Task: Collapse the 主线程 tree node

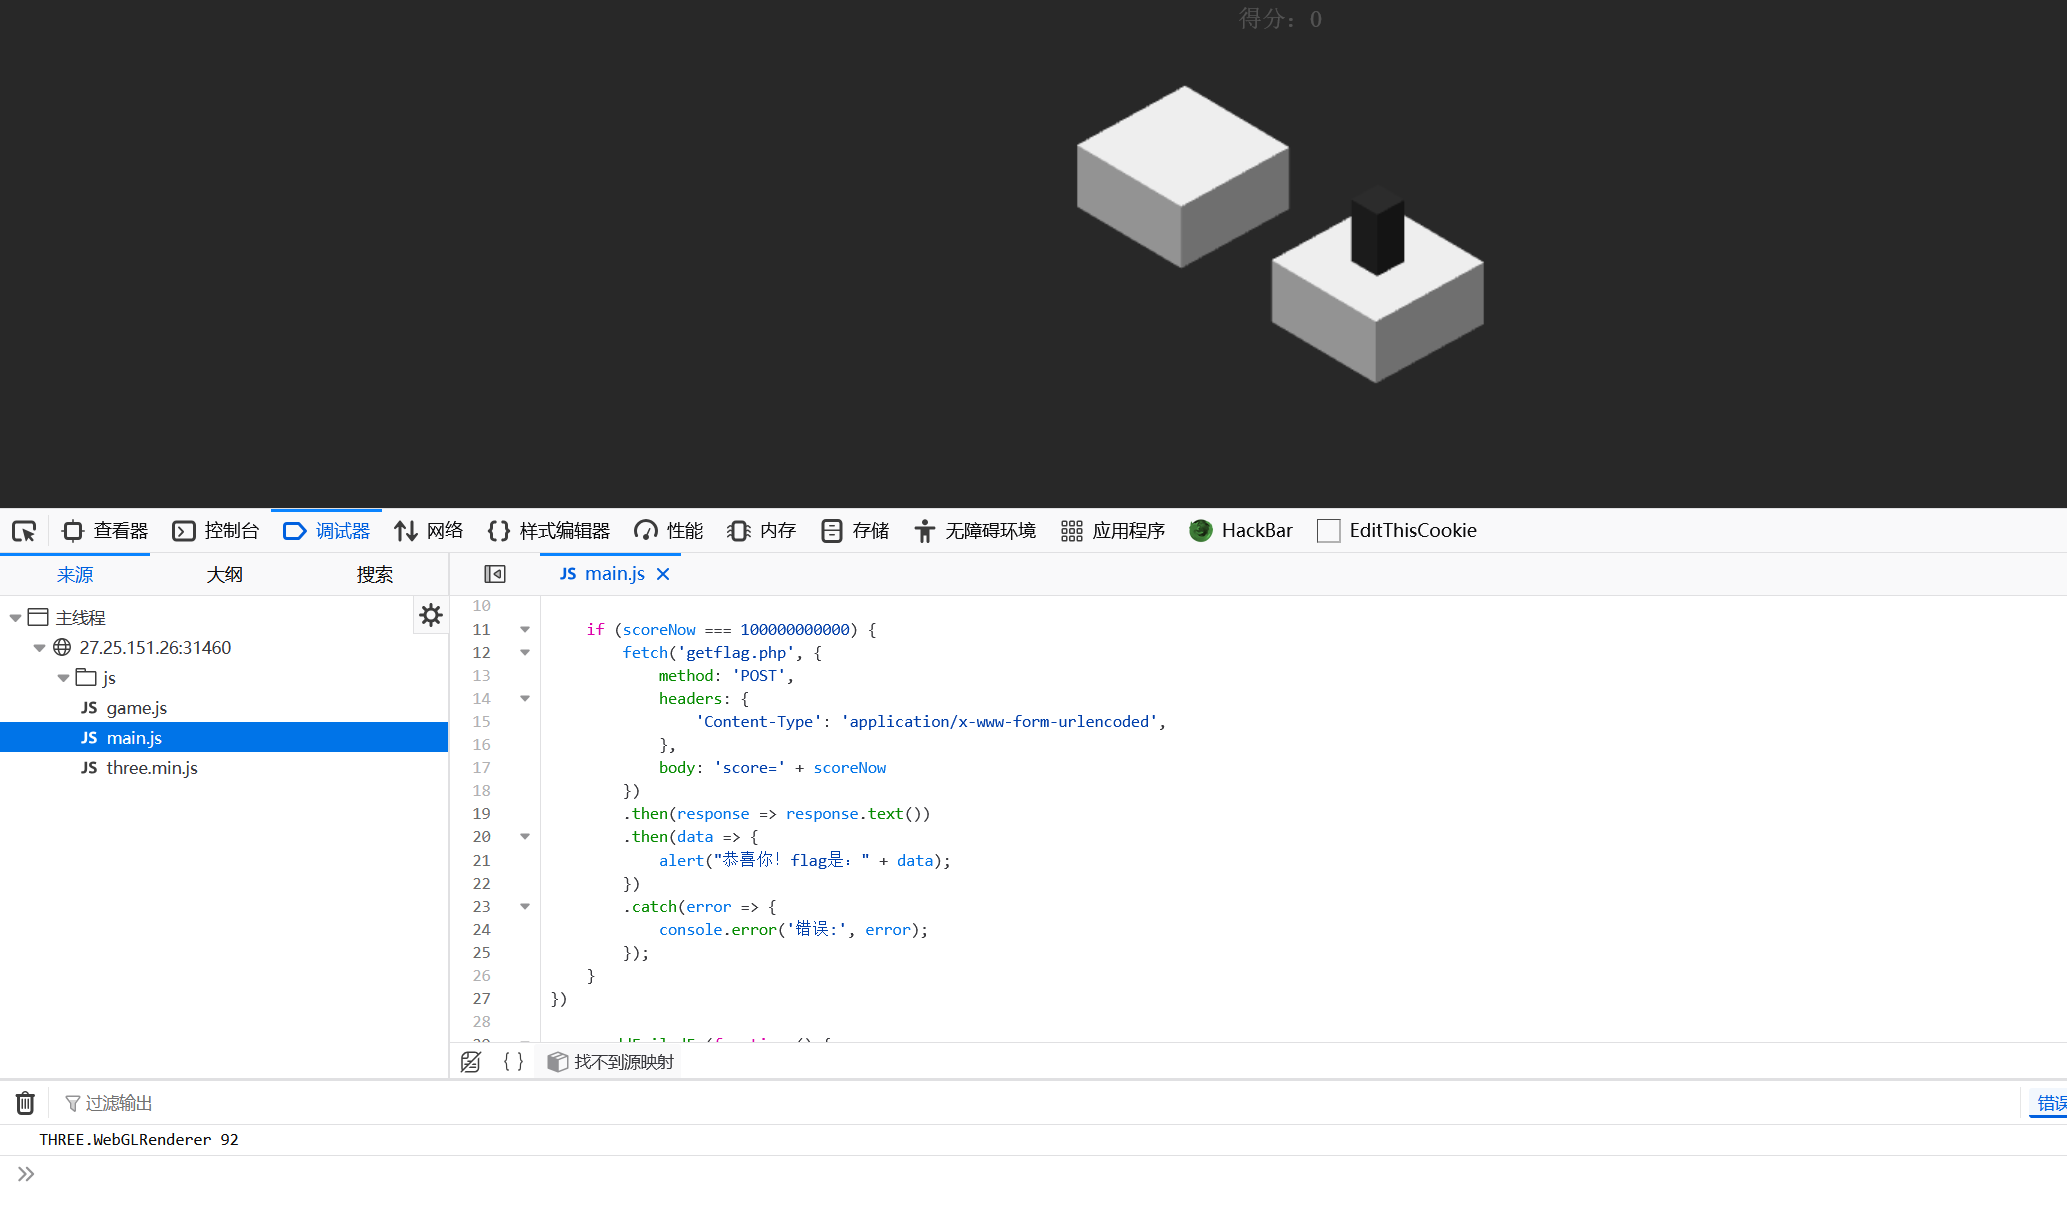Action: (15, 618)
